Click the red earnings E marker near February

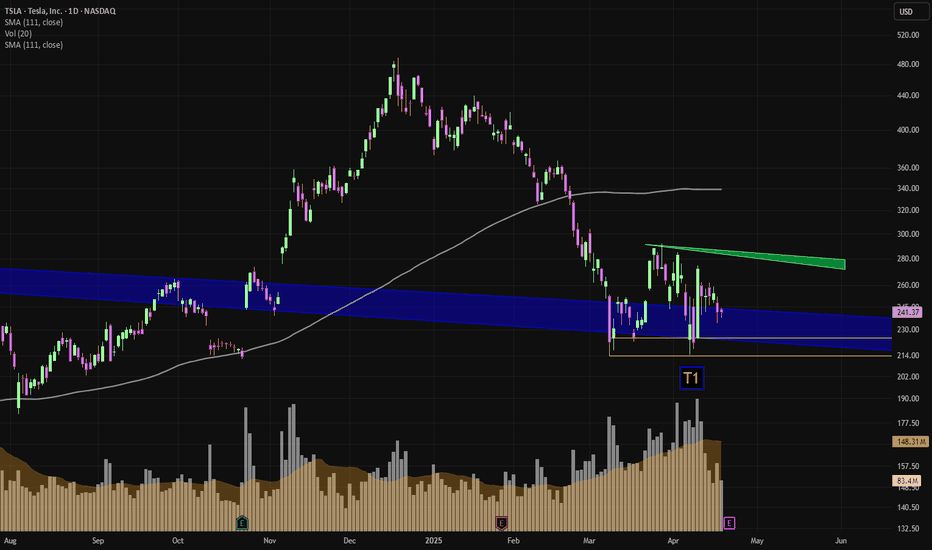pos(501,523)
